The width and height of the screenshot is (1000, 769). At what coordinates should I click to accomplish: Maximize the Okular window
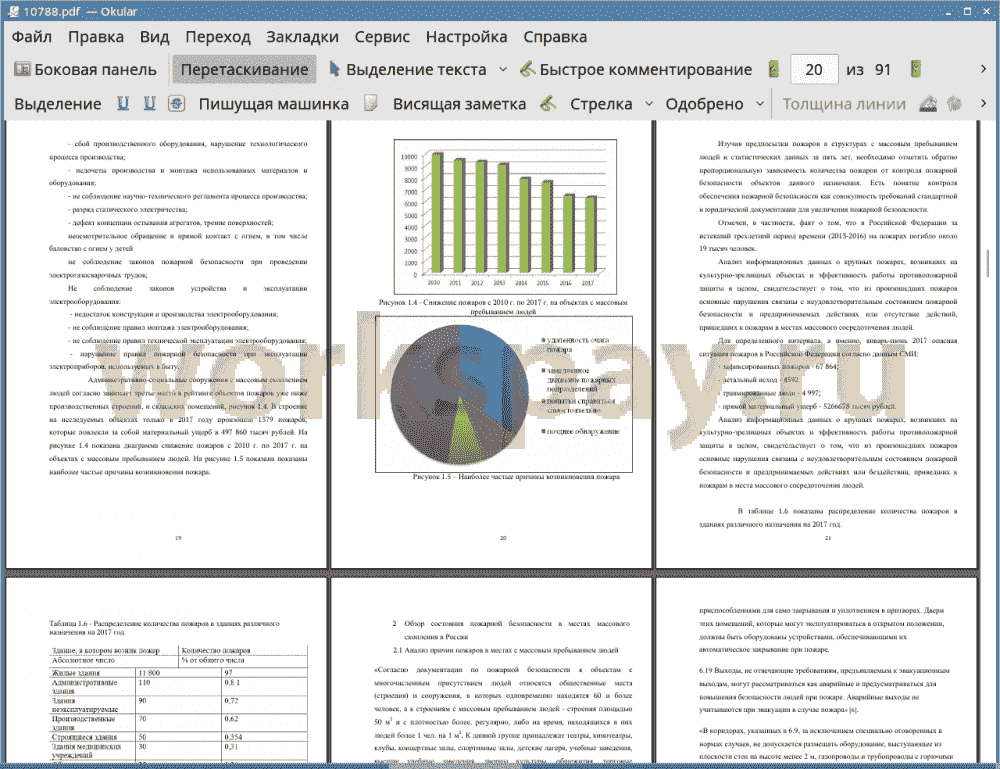967,11
